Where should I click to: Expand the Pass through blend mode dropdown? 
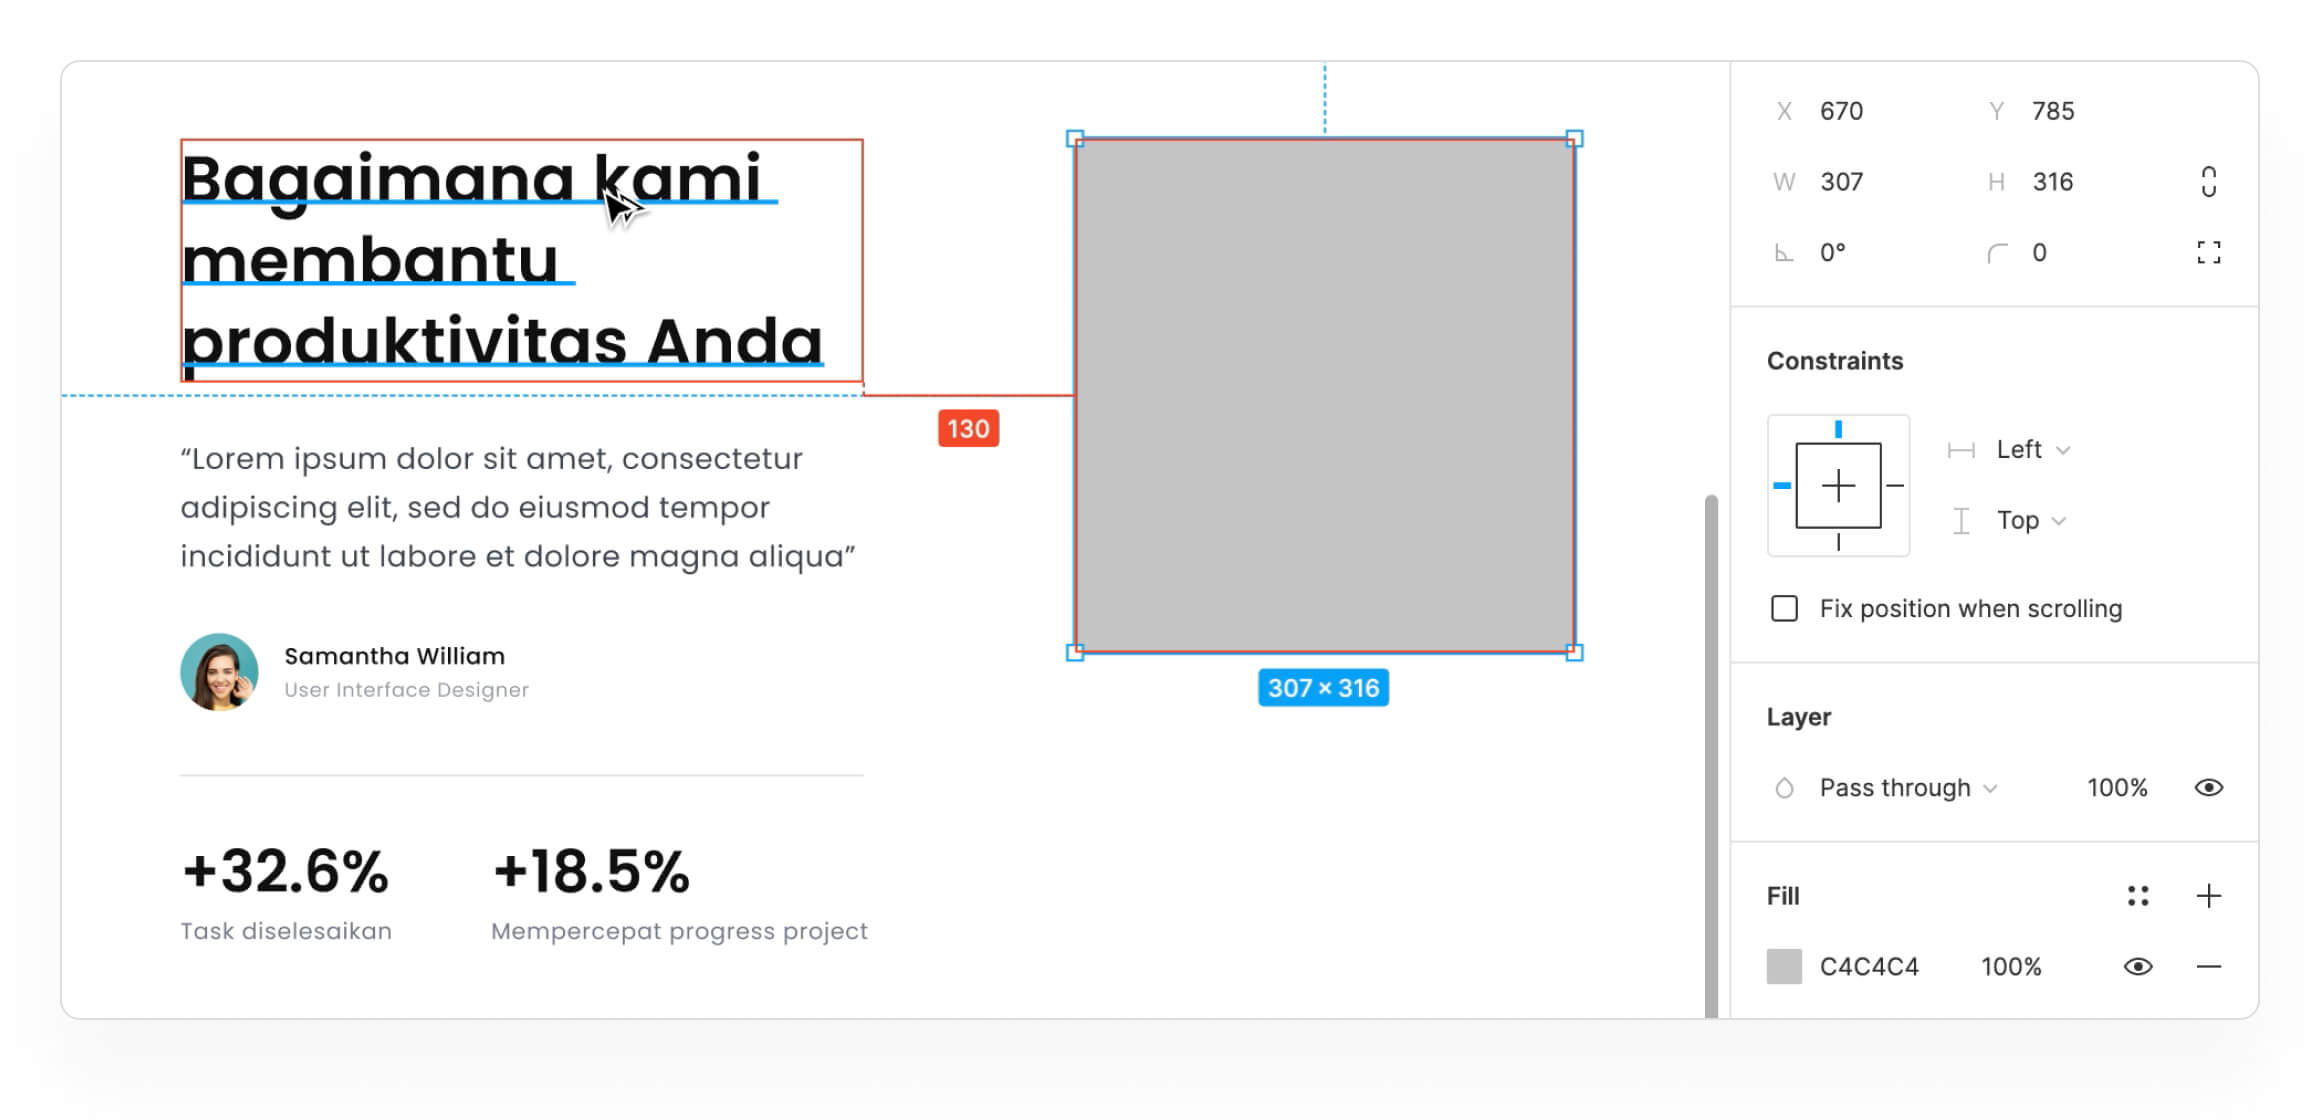(x=1907, y=788)
